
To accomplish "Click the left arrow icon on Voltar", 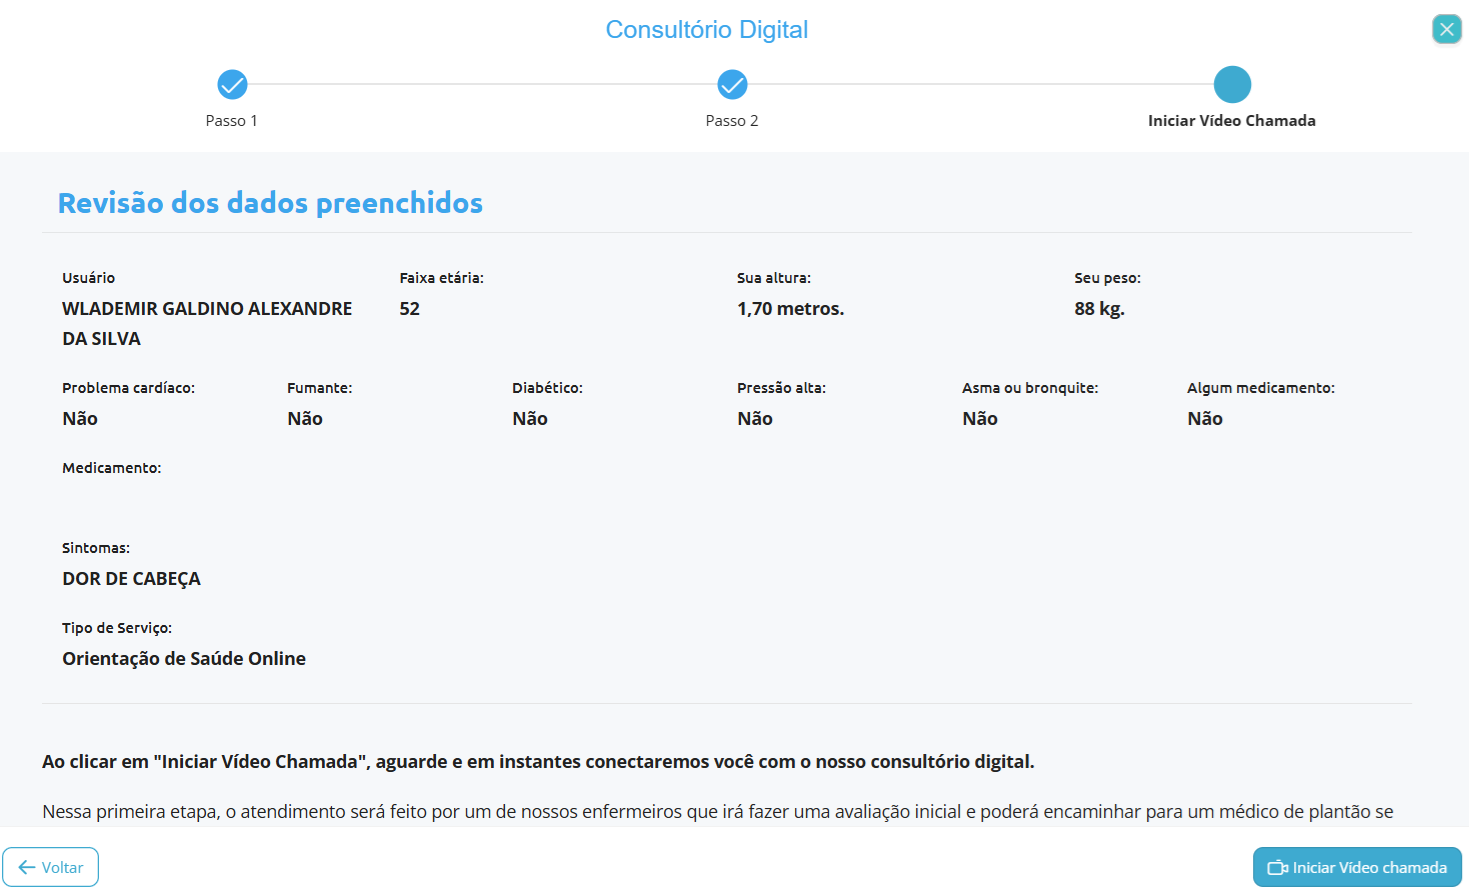I will [x=27, y=868].
